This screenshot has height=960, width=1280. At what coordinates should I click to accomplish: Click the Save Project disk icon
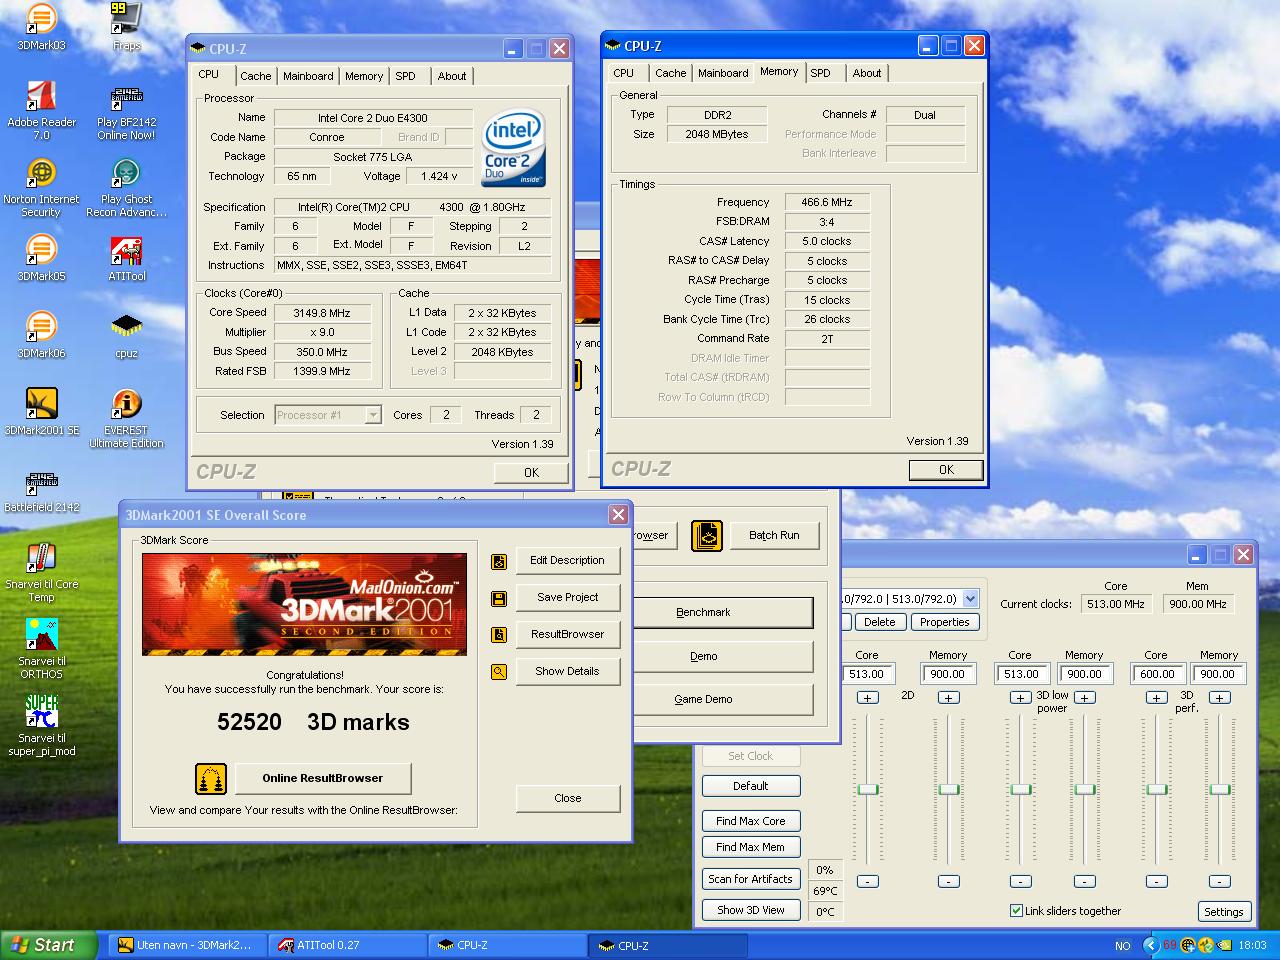click(x=499, y=598)
